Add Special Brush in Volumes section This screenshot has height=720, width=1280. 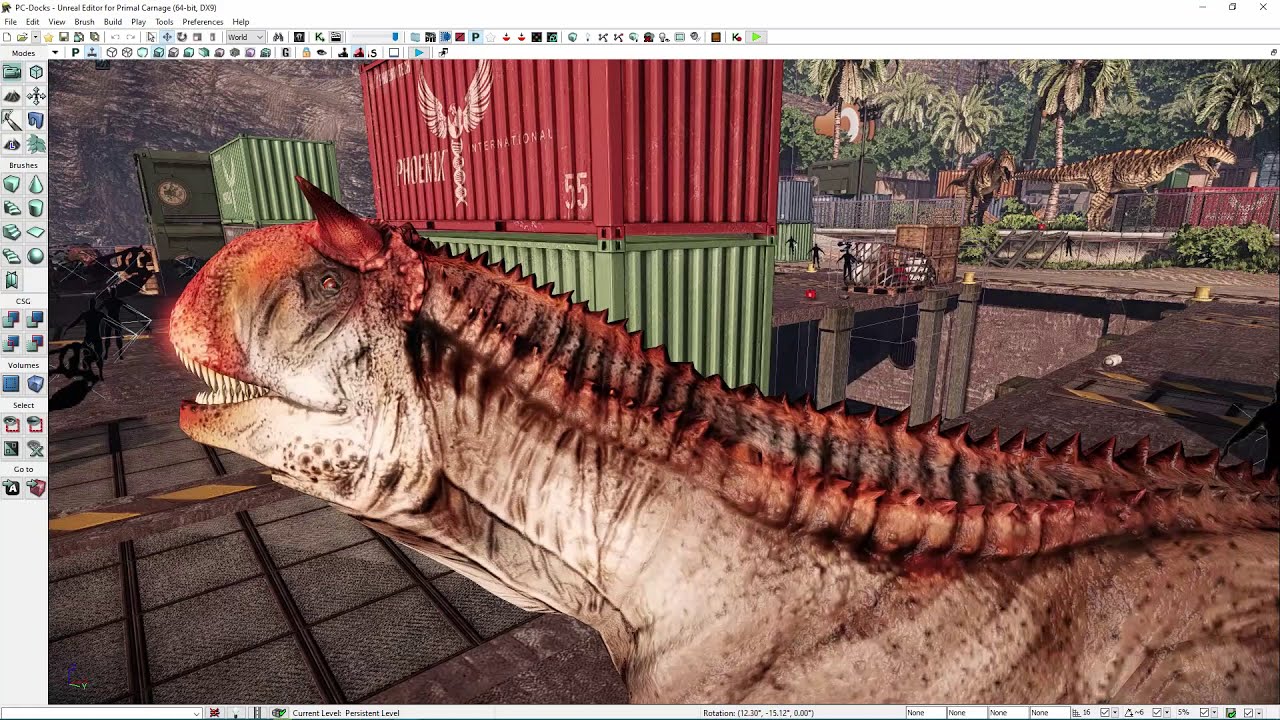pyautogui.click(x=12, y=384)
